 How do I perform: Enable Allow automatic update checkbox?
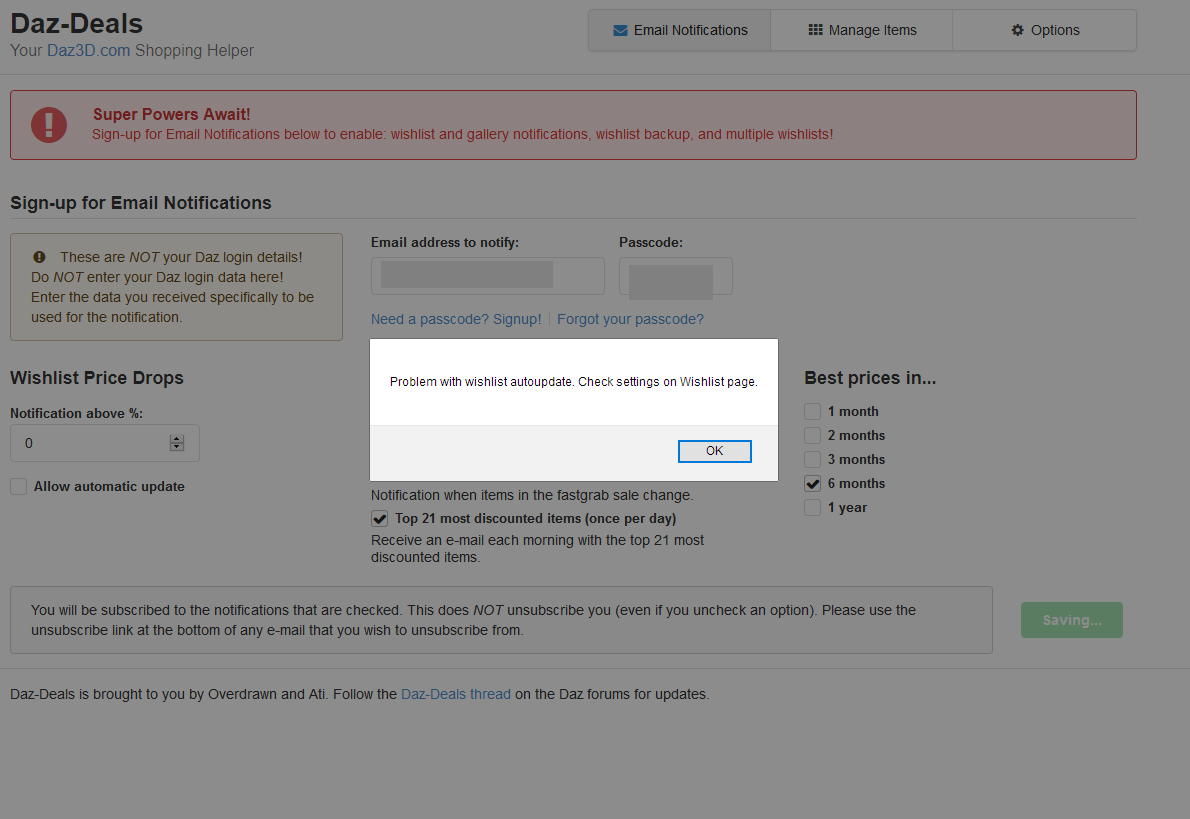(x=18, y=487)
